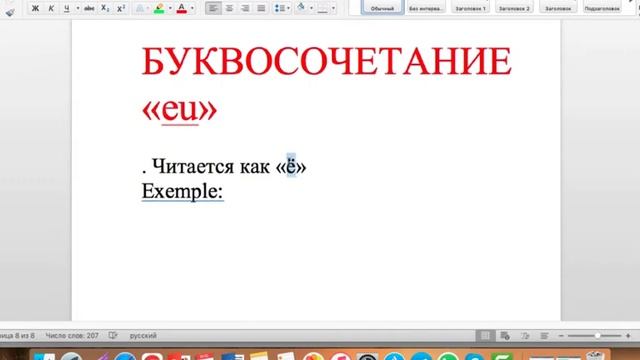640x360 pixels.
Task: Open the underline style dropdown arrow
Action: (78, 8)
